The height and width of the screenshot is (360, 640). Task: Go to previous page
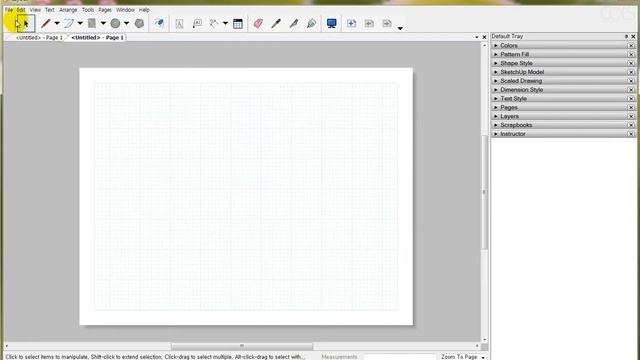point(369,24)
